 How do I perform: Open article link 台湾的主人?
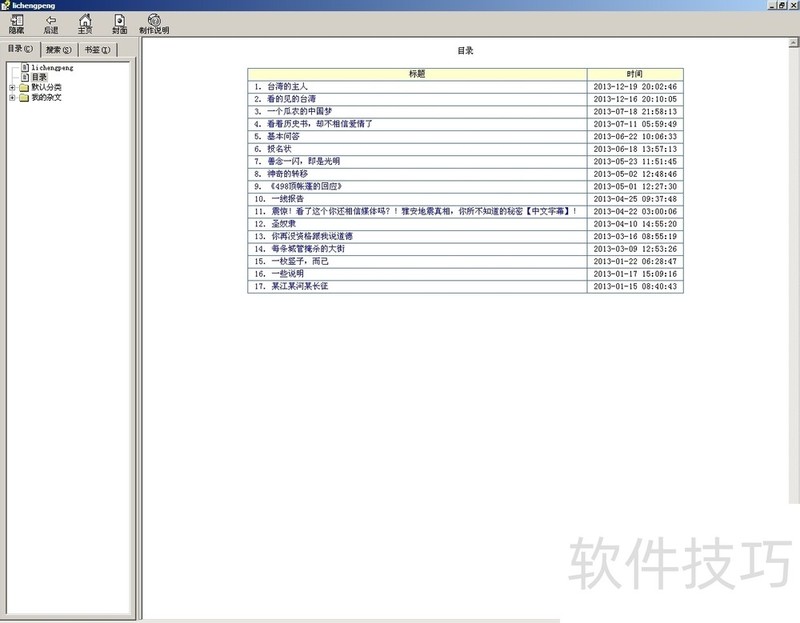[287, 87]
